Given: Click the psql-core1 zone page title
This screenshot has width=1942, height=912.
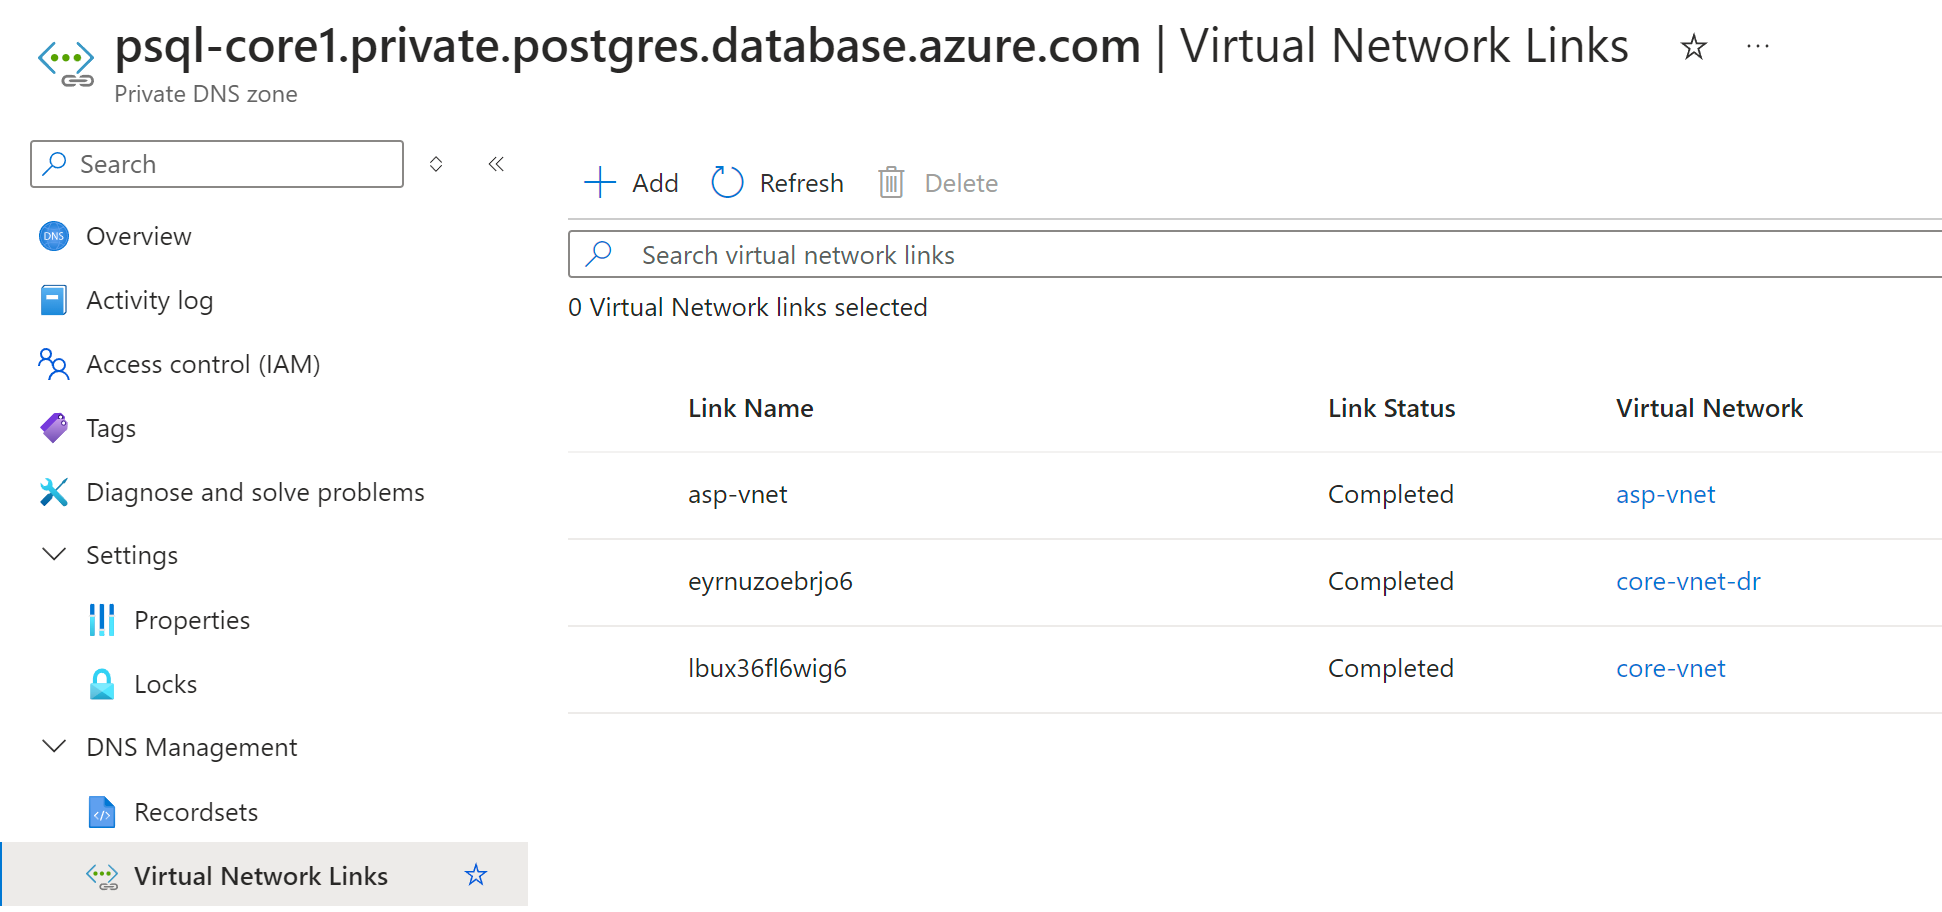Looking at the screenshot, I should click(628, 47).
